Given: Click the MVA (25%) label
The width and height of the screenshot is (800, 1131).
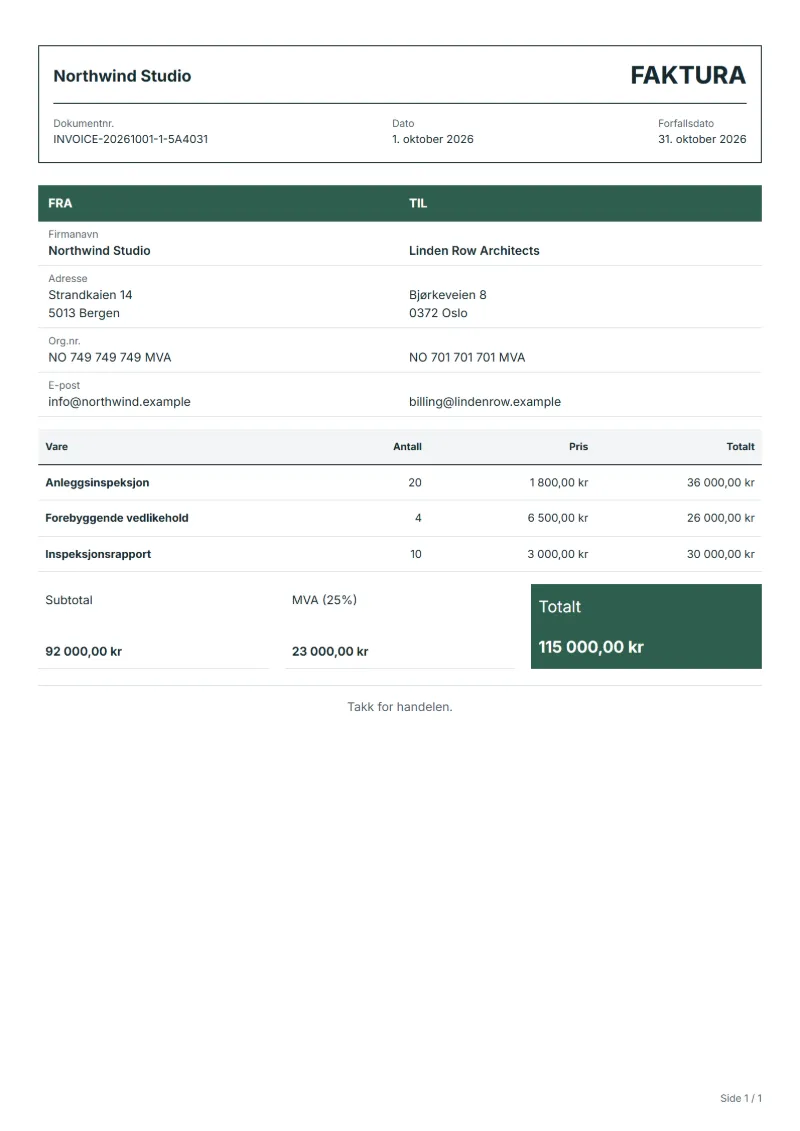Looking at the screenshot, I should click(324, 600).
